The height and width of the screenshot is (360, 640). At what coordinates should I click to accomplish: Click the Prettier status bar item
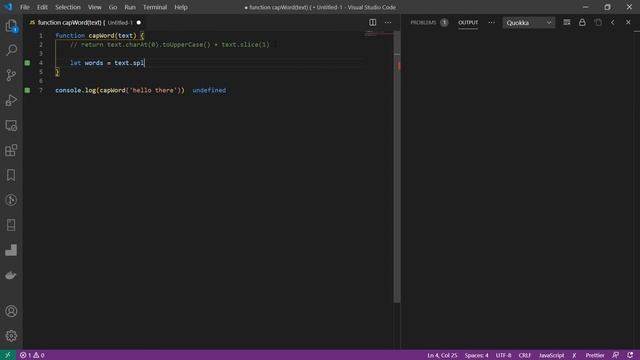(x=595, y=355)
